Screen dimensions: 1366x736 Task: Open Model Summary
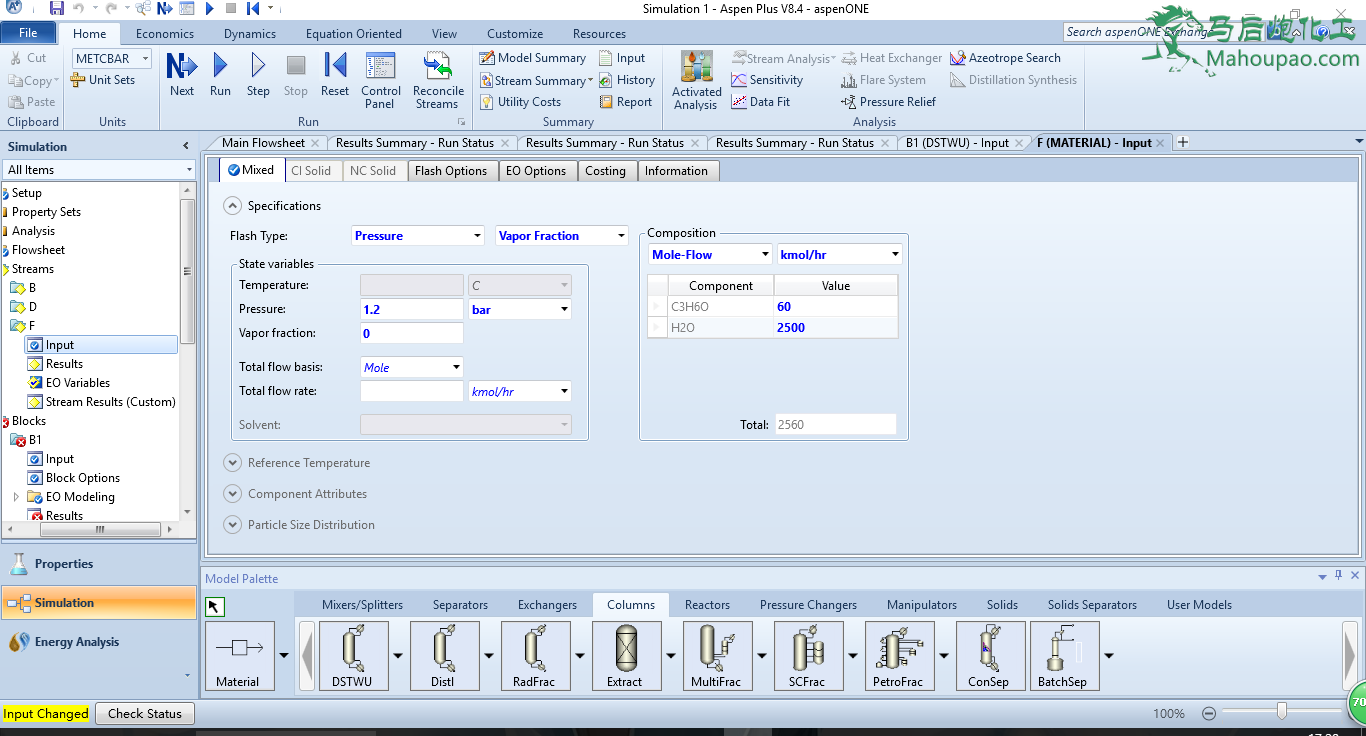point(533,58)
